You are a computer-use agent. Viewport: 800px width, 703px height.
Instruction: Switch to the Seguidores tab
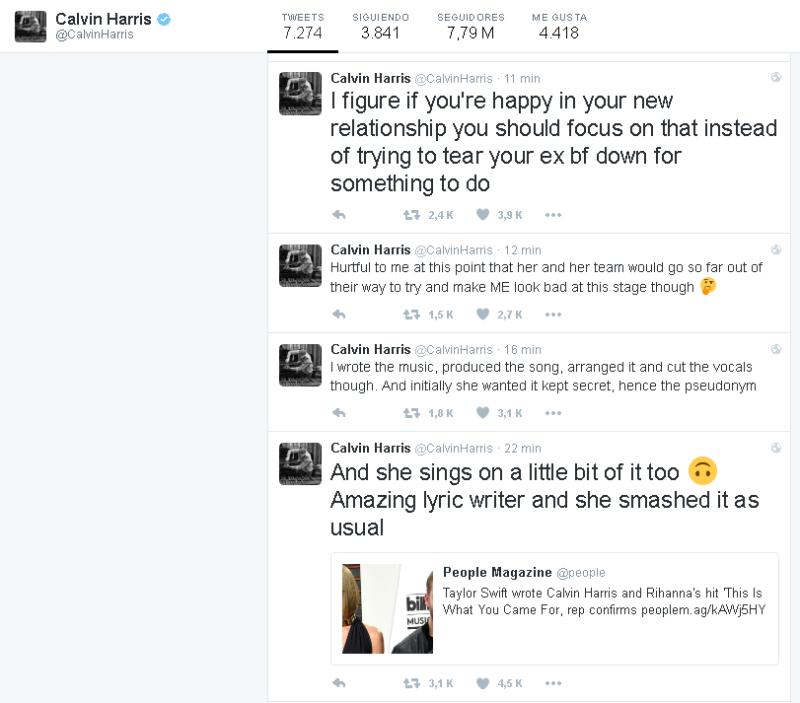(471, 26)
